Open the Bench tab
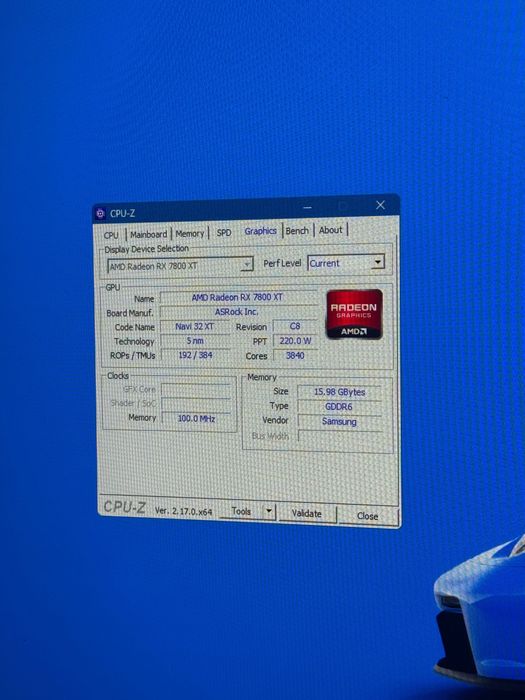525x700 pixels. click(x=297, y=231)
